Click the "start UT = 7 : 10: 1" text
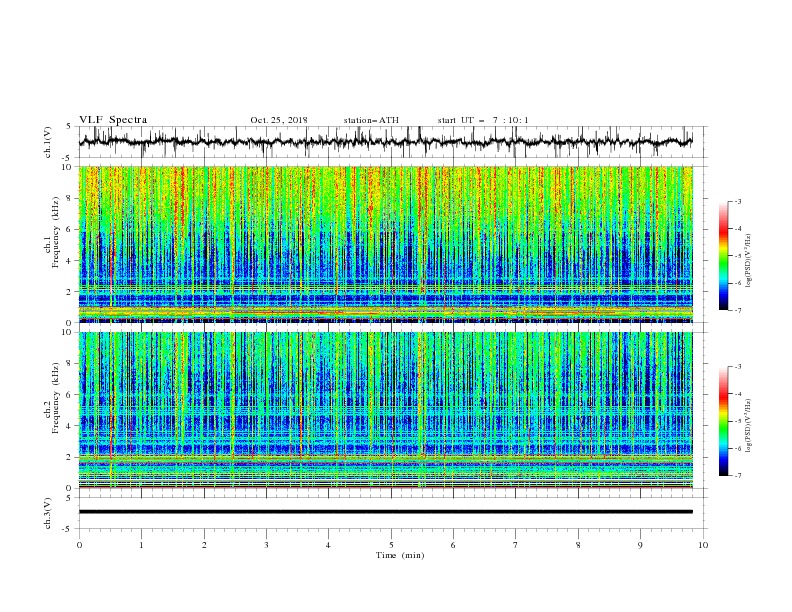Screen dimensions: 792x612 pos(483,120)
